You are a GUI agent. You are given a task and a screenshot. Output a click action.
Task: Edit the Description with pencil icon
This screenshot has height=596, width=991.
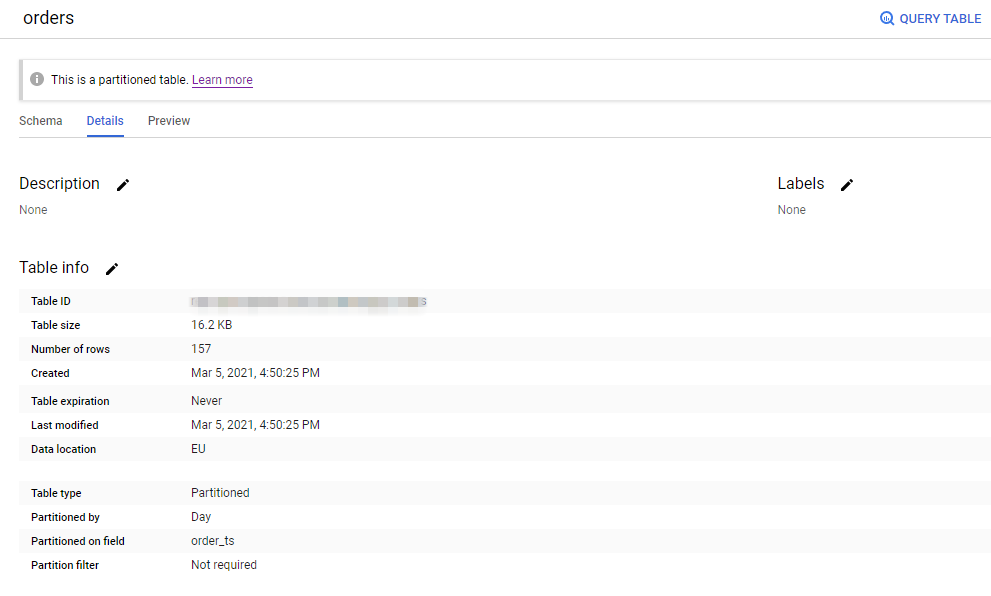123,185
